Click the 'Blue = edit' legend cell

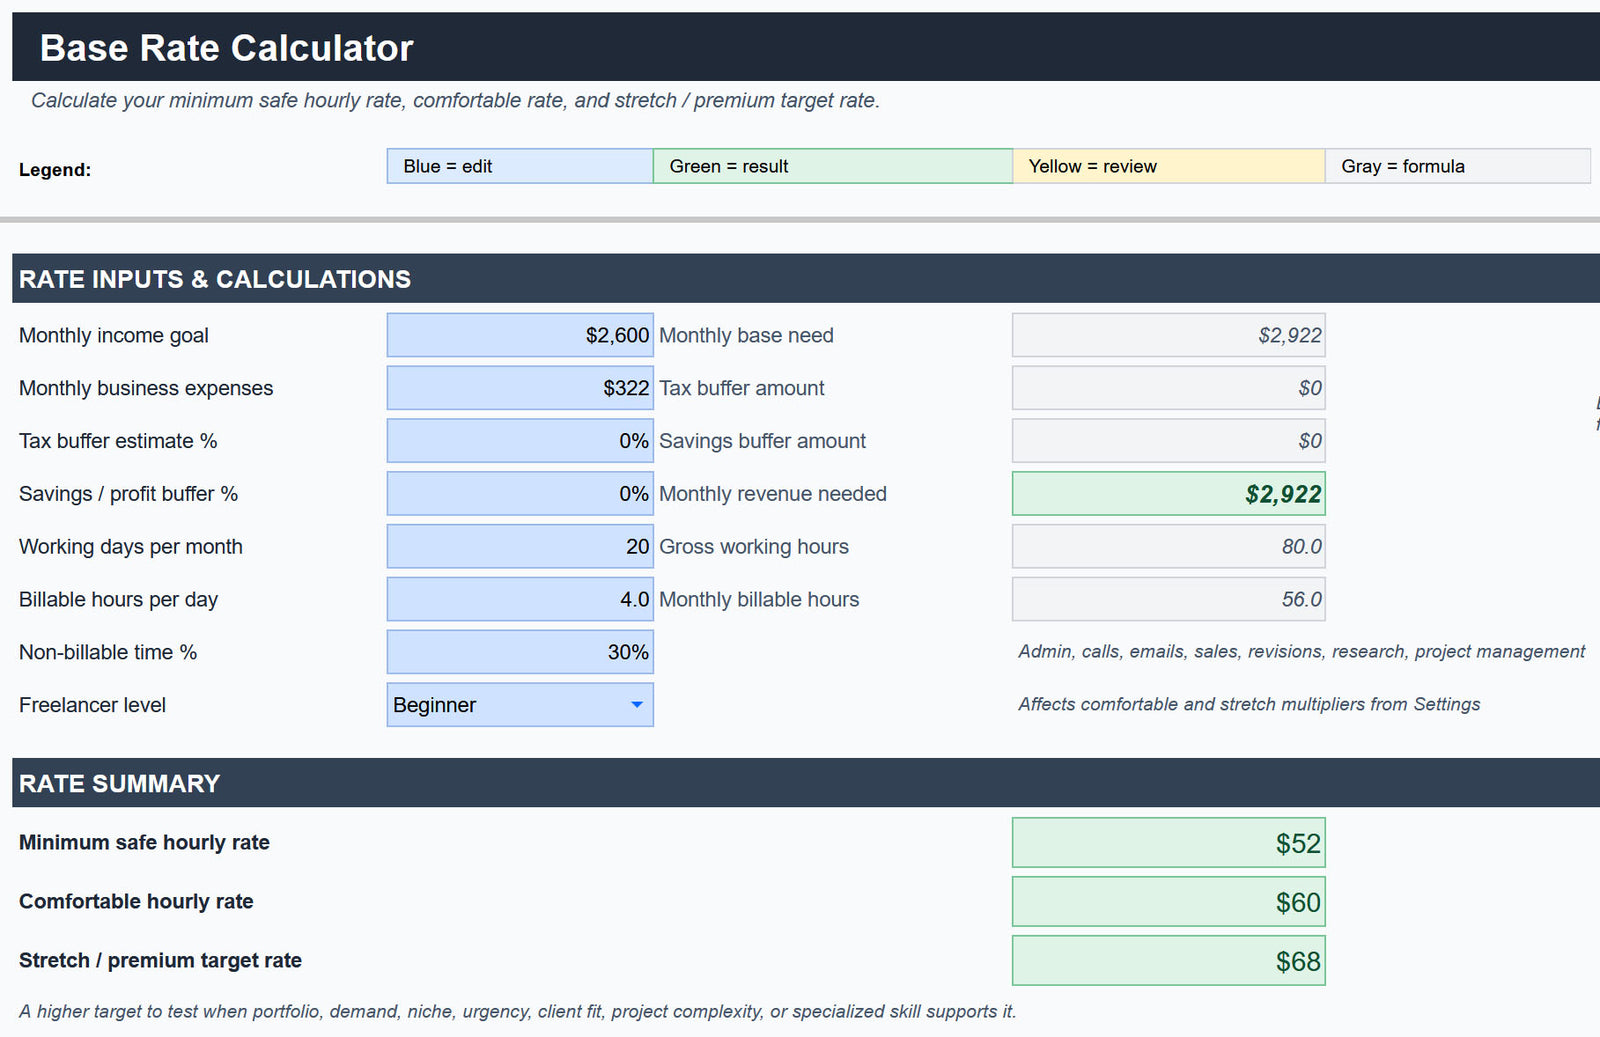point(520,166)
